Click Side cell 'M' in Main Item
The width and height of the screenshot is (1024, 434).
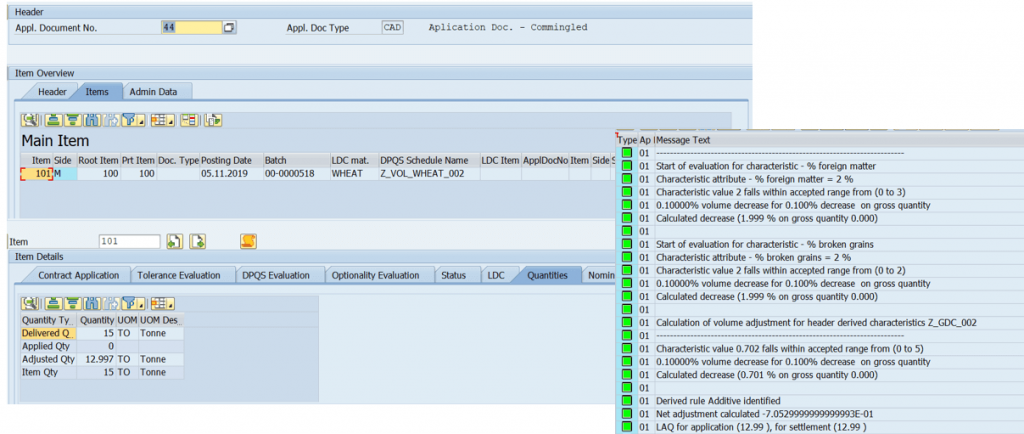pos(65,174)
